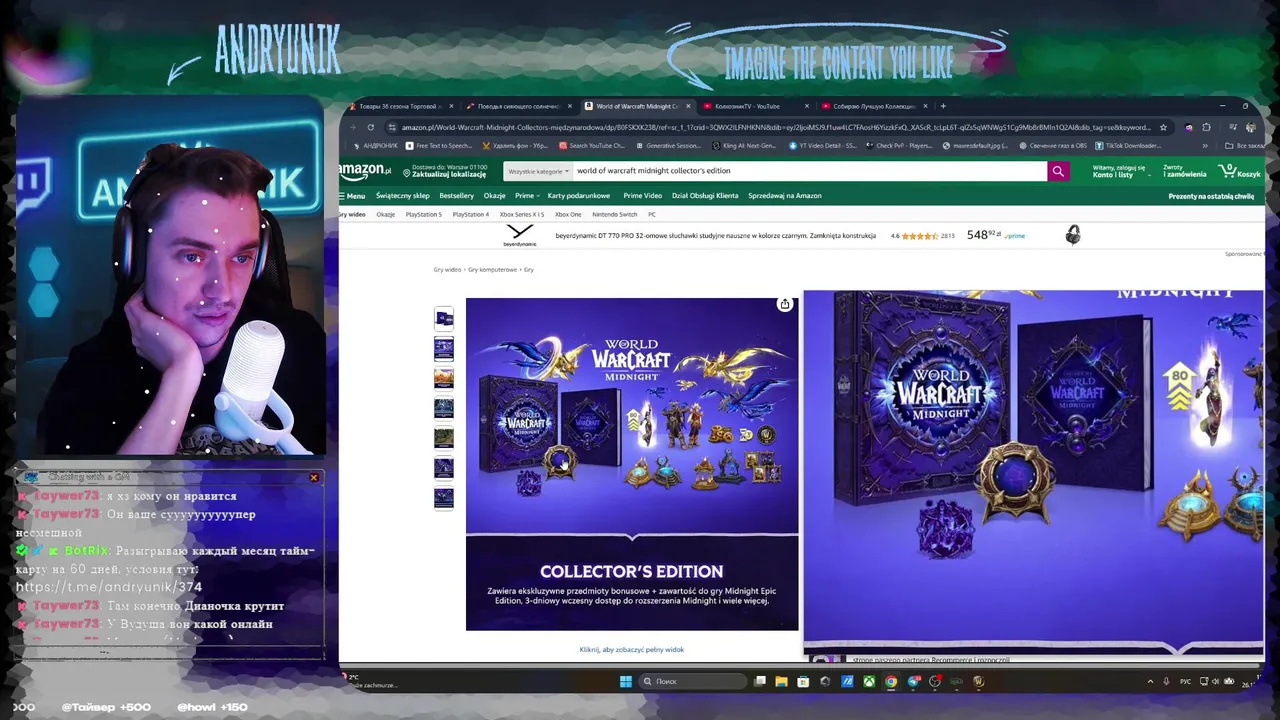This screenshot has height=720, width=1280.
Task: Reload the page with browser refresh icon
Action: (x=370, y=127)
